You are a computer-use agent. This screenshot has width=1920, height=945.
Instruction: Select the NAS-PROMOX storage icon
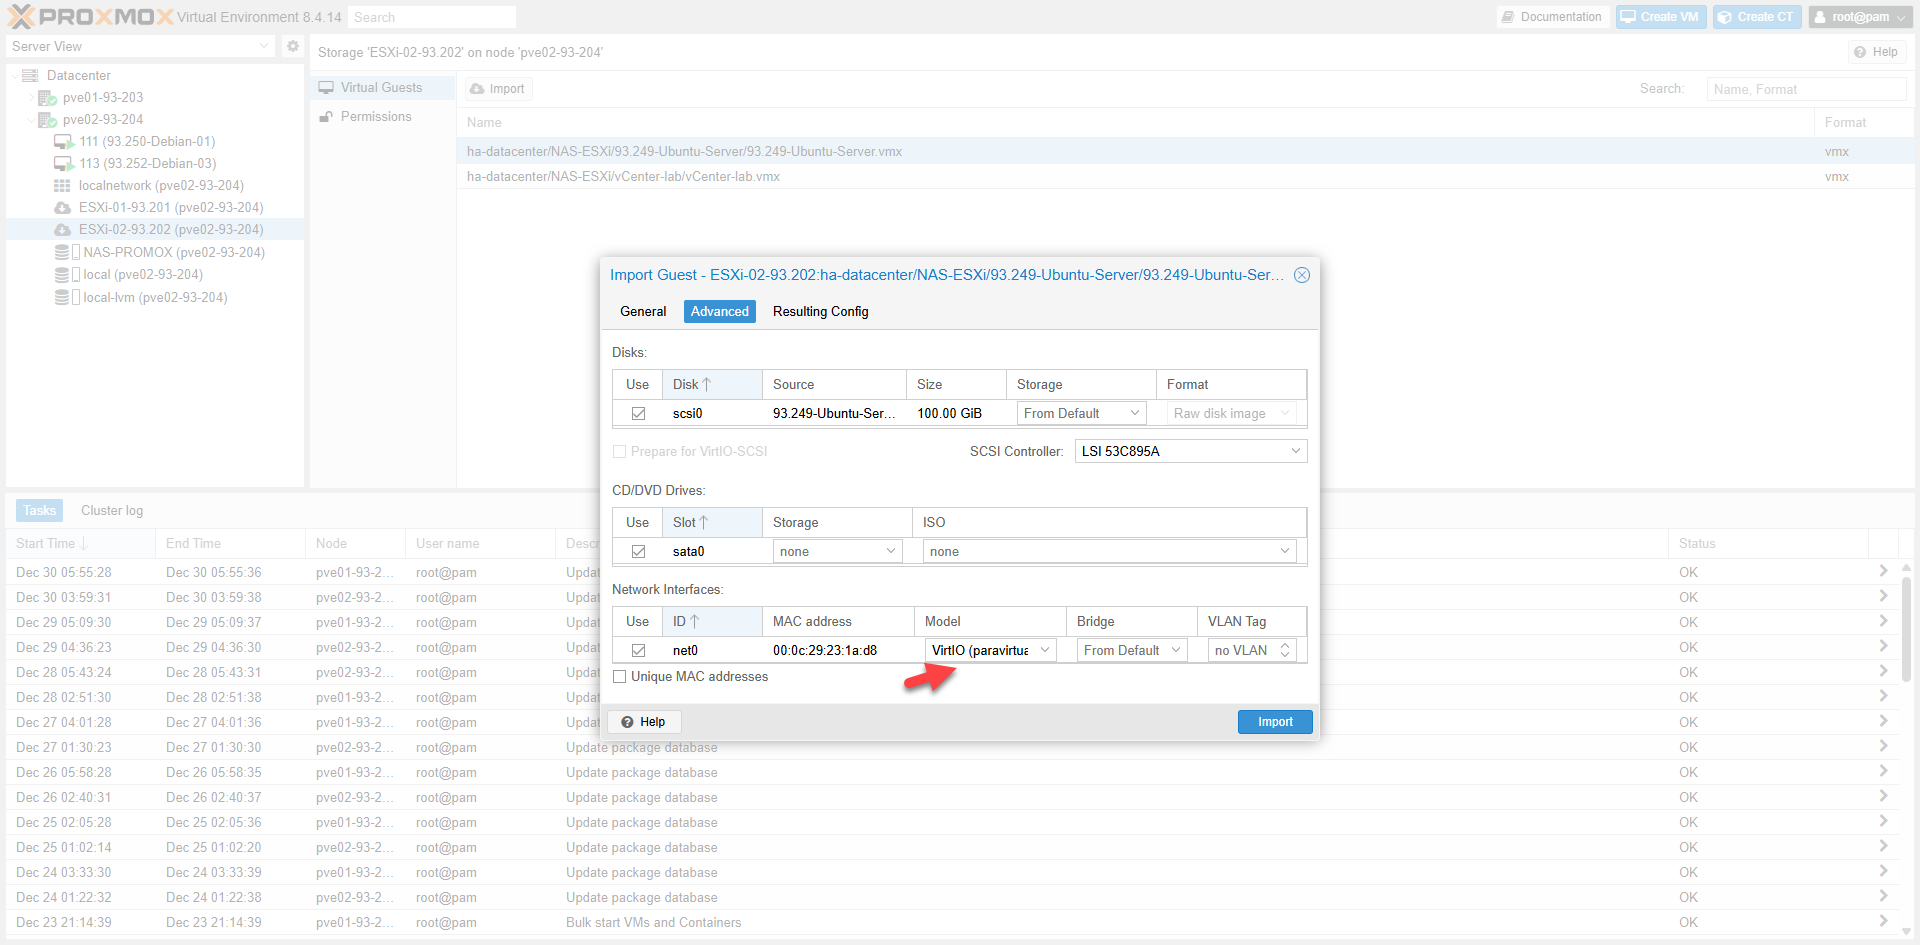(62, 253)
